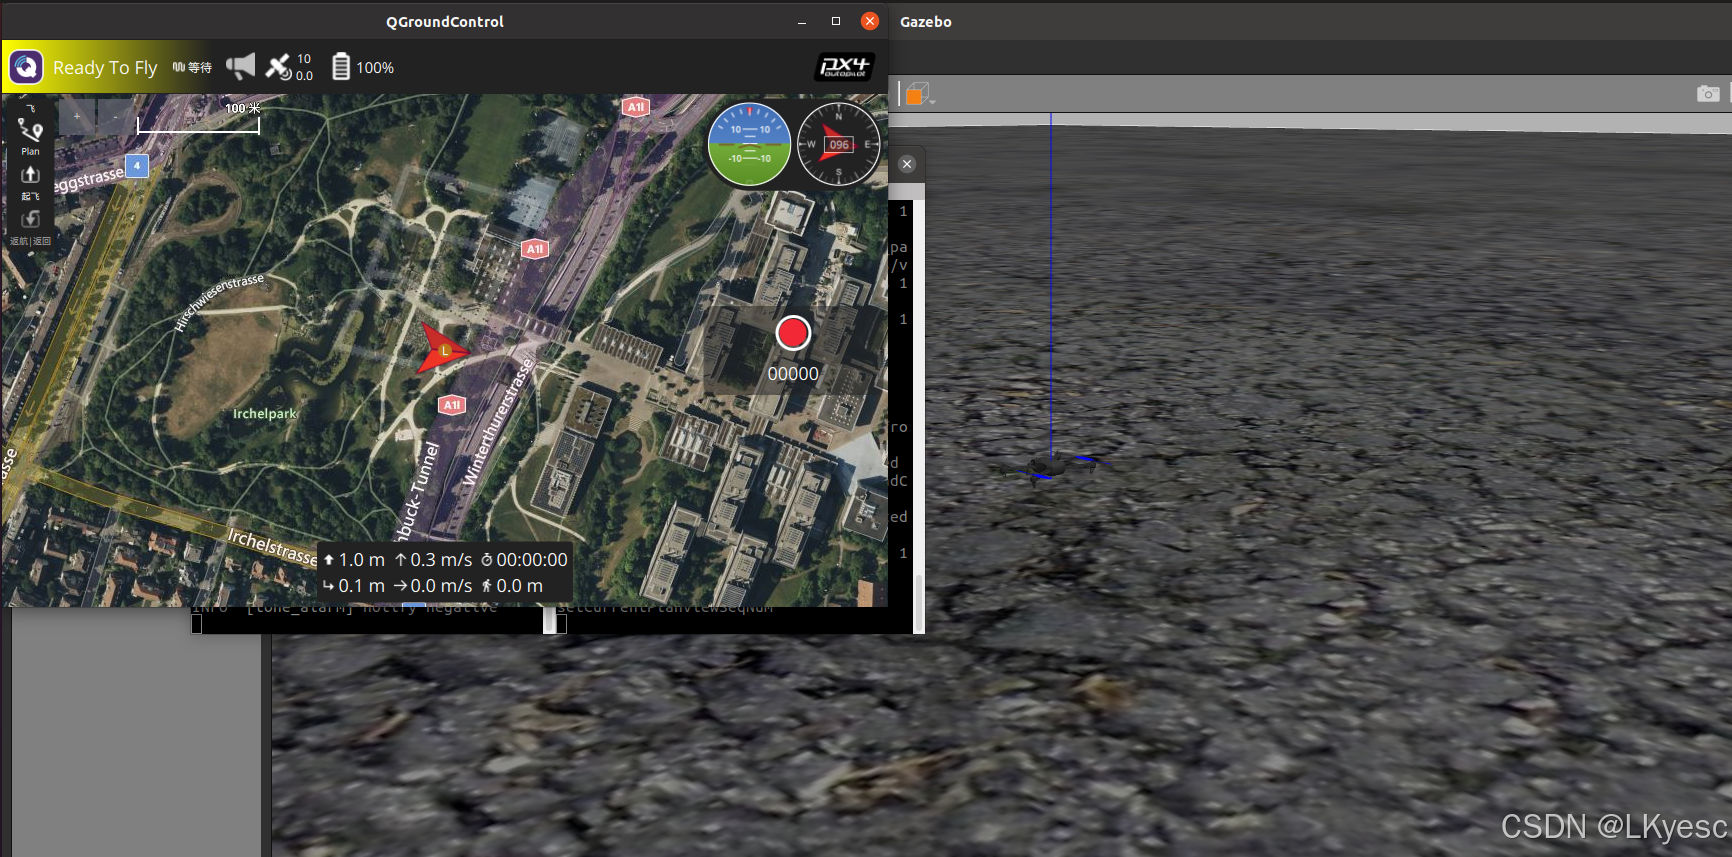Image resolution: width=1732 pixels, height=857 pixels.
Task: Open the battery status indicator
Action: pyautogui.click(x=362, y=67)
